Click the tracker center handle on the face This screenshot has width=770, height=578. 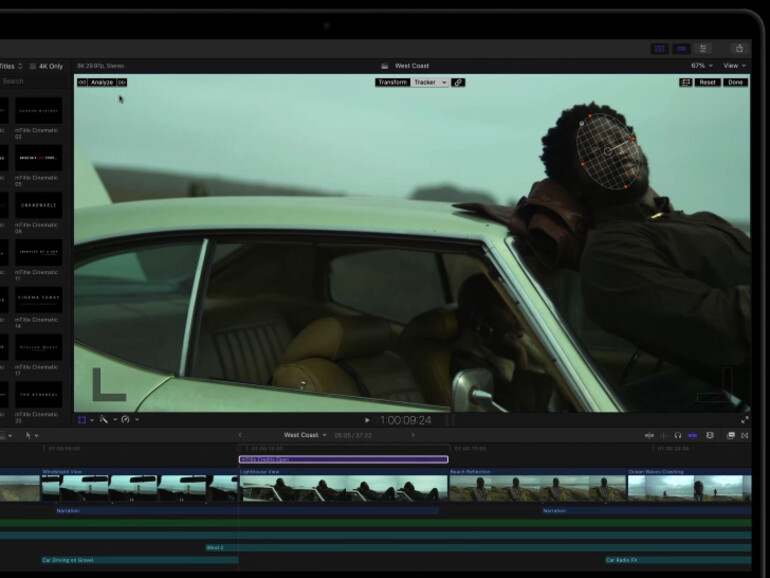[x=608, y=151]
